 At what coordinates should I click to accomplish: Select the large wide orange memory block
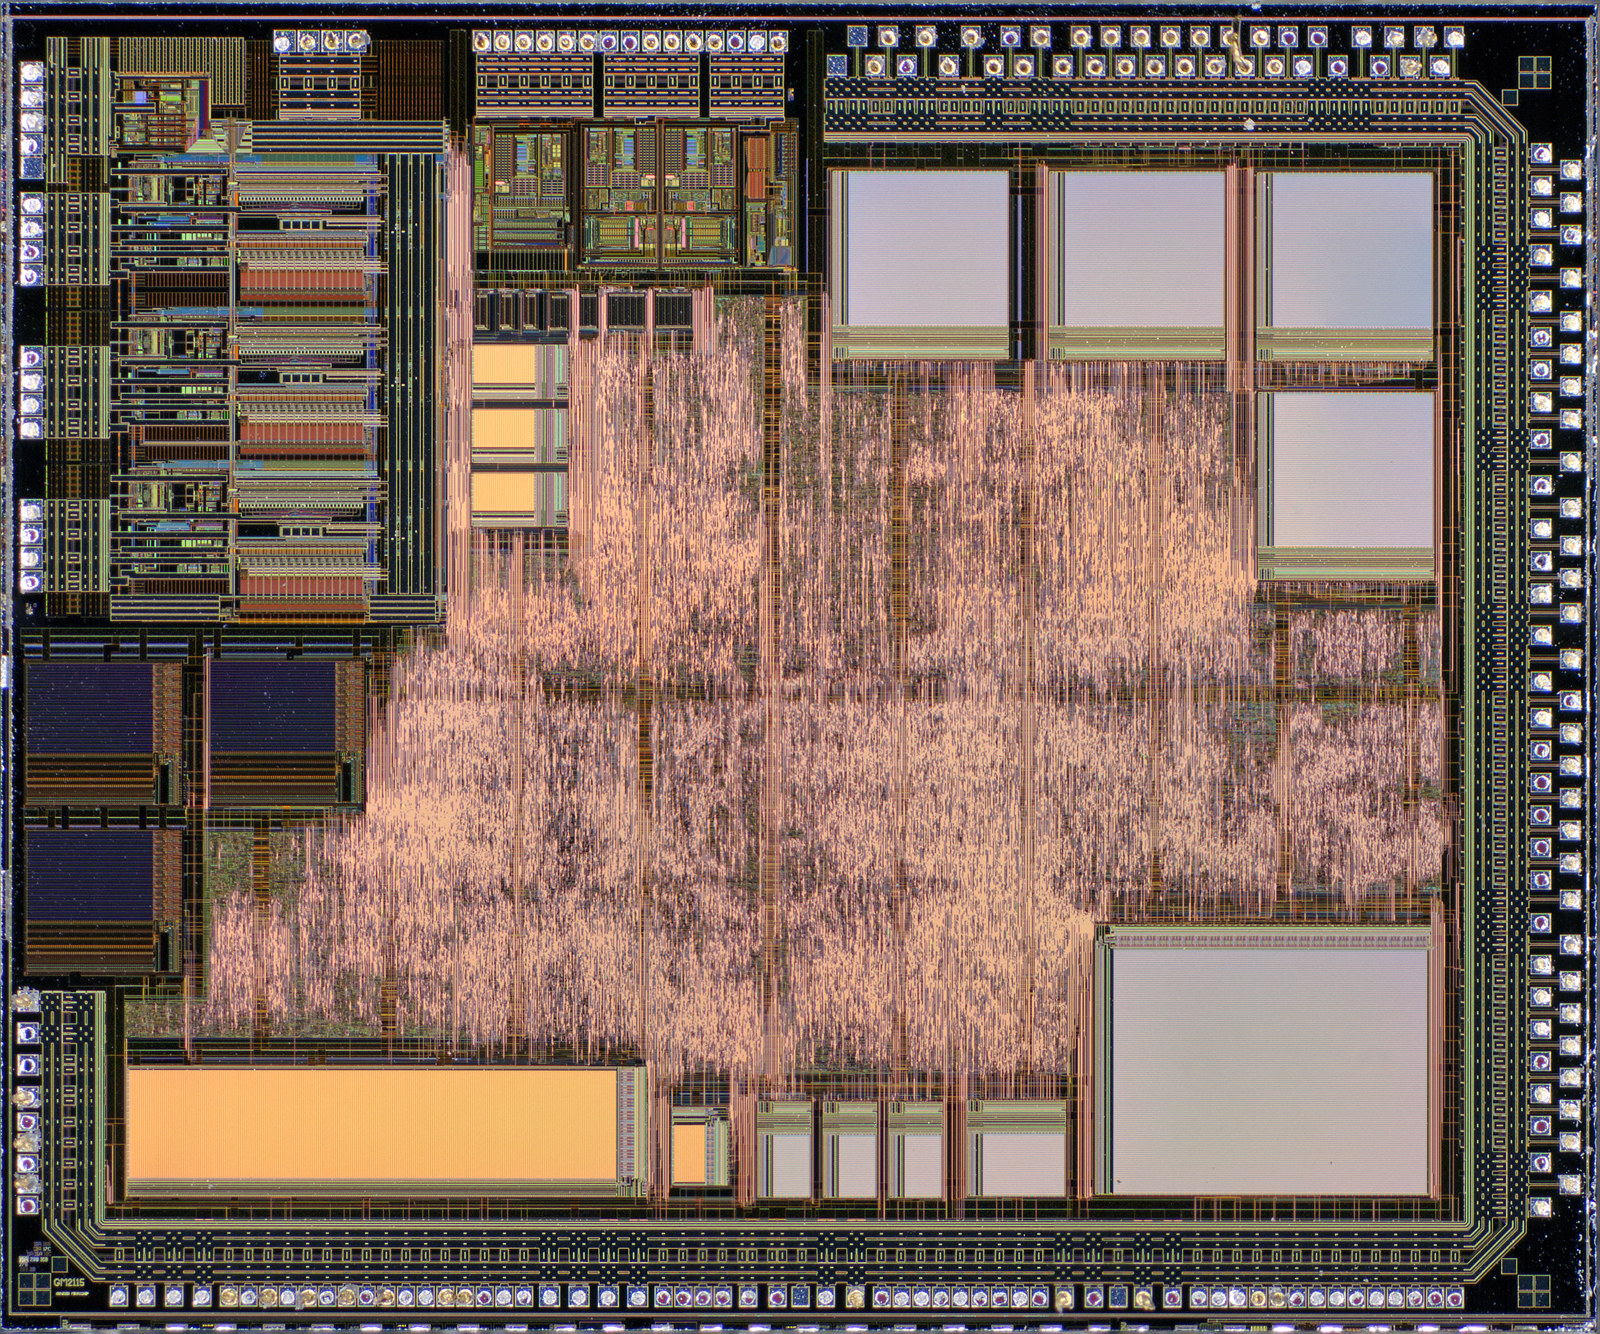[372, 1136]
